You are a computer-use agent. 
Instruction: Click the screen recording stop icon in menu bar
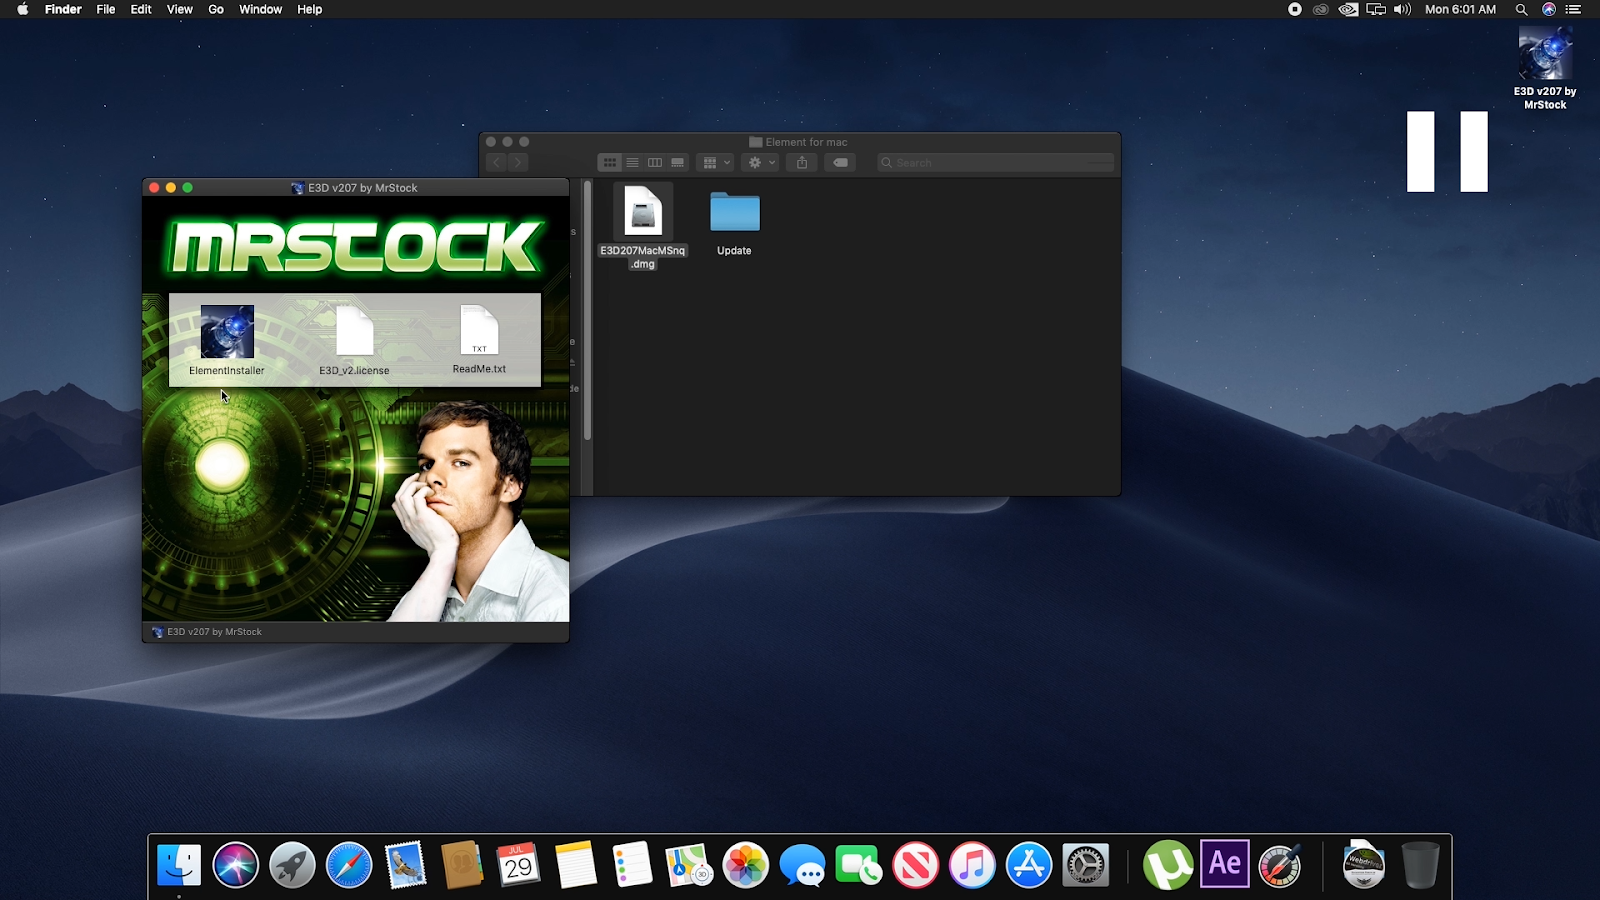pos(1295,9)
